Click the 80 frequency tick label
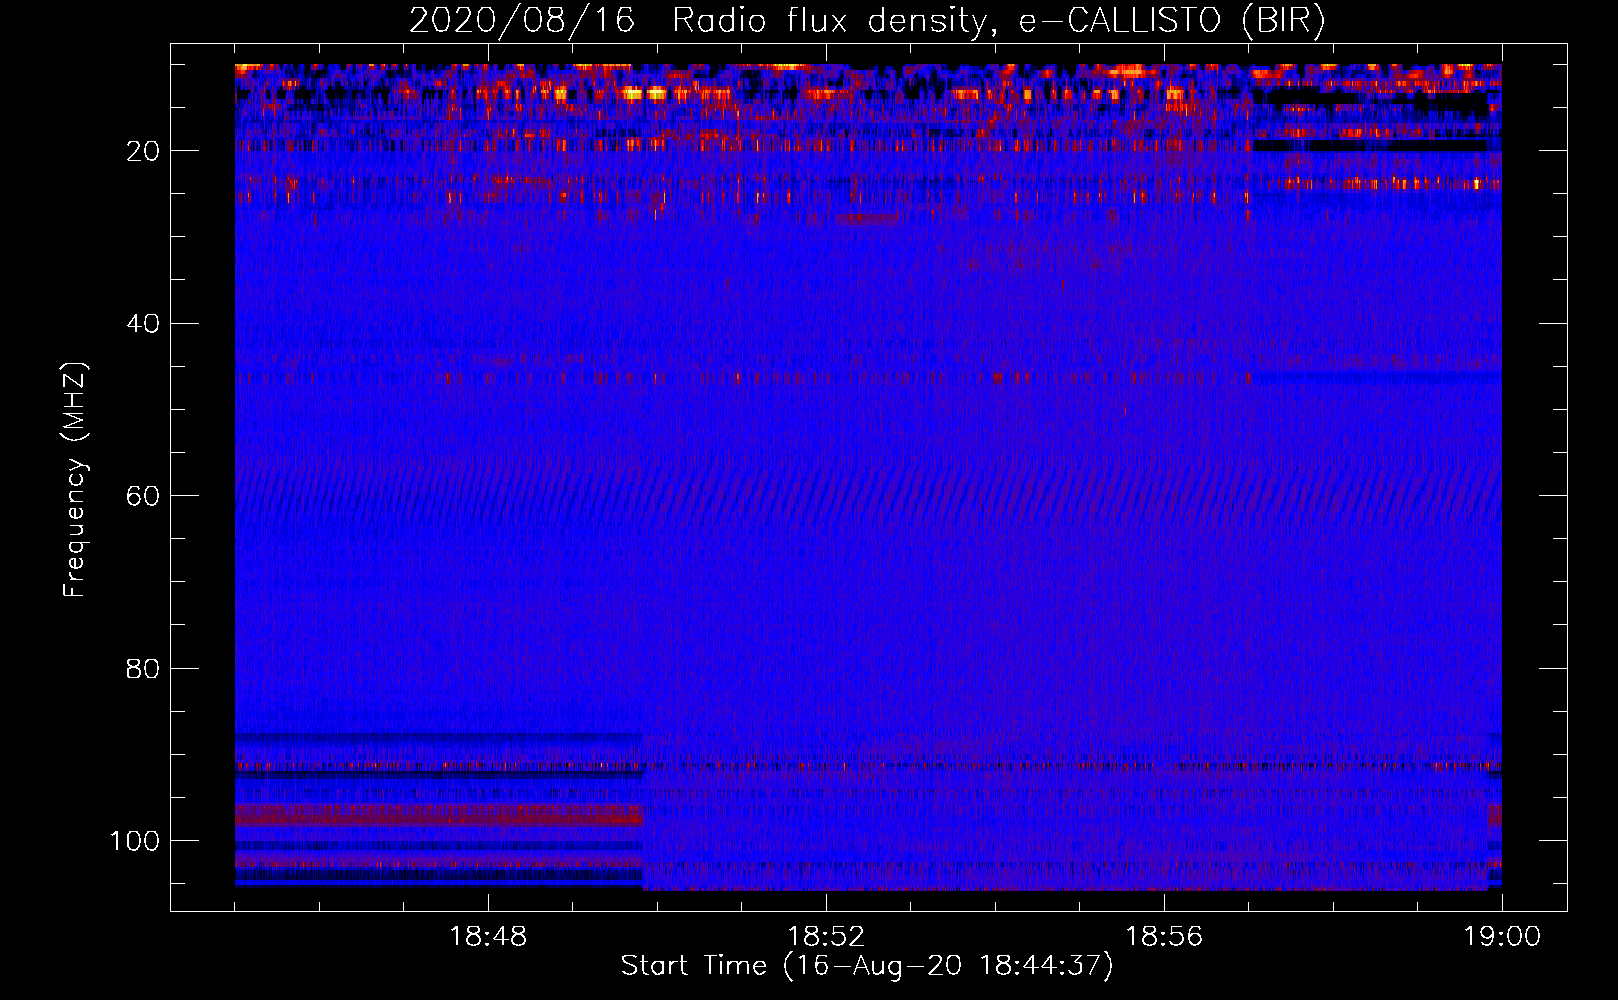1618x1000 pixels. click(x=143, y=669)
